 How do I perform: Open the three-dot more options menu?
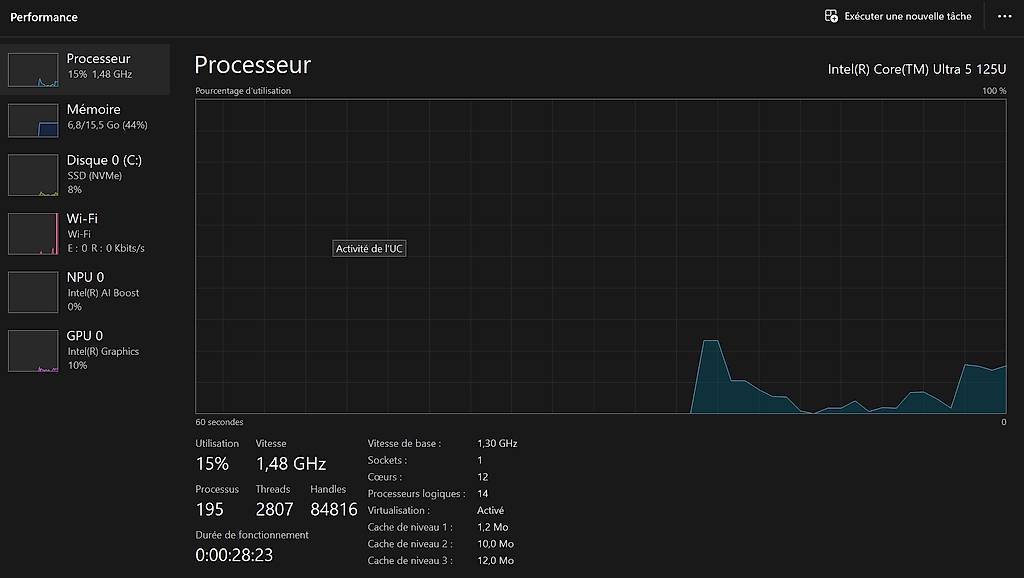pyautogui.click(x=1004, y=16)
